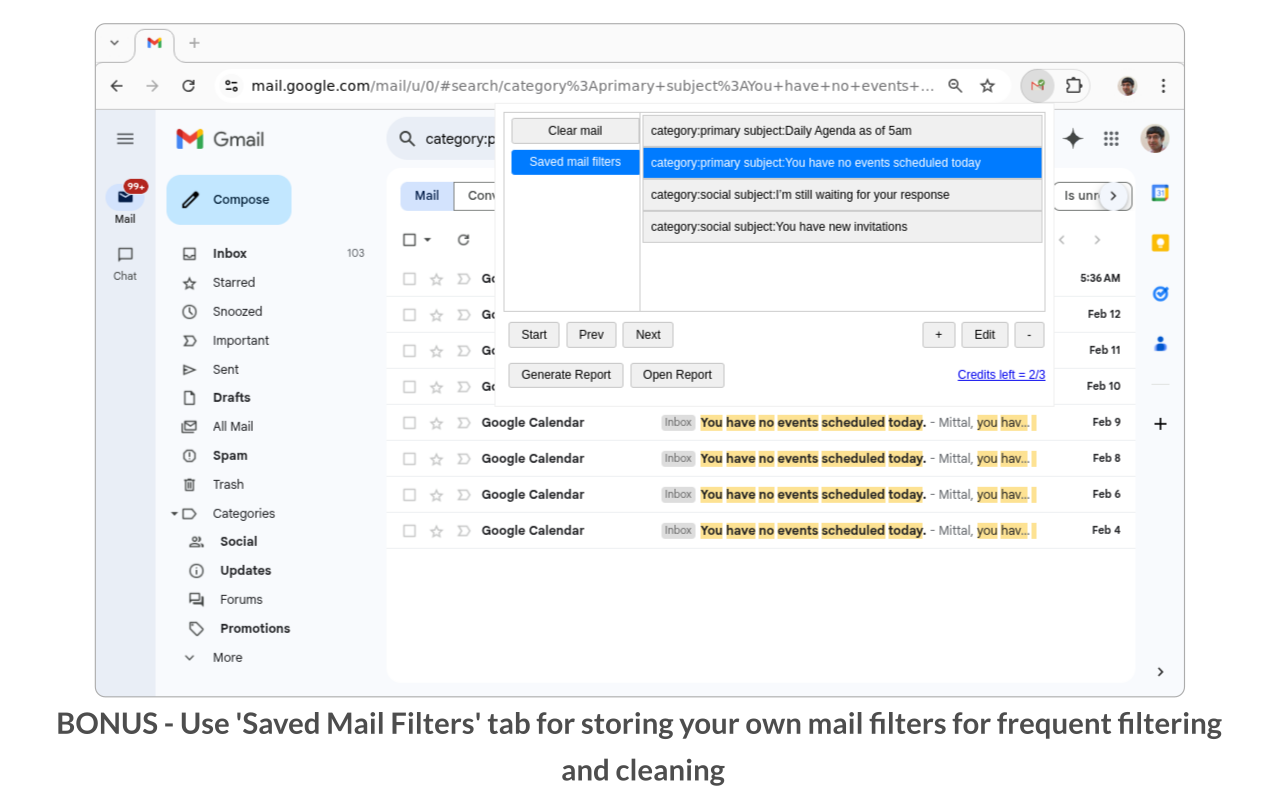Select filter 'Daily Agenda as of 5am'
This screenshot has width=1280, height=800.
842,131
